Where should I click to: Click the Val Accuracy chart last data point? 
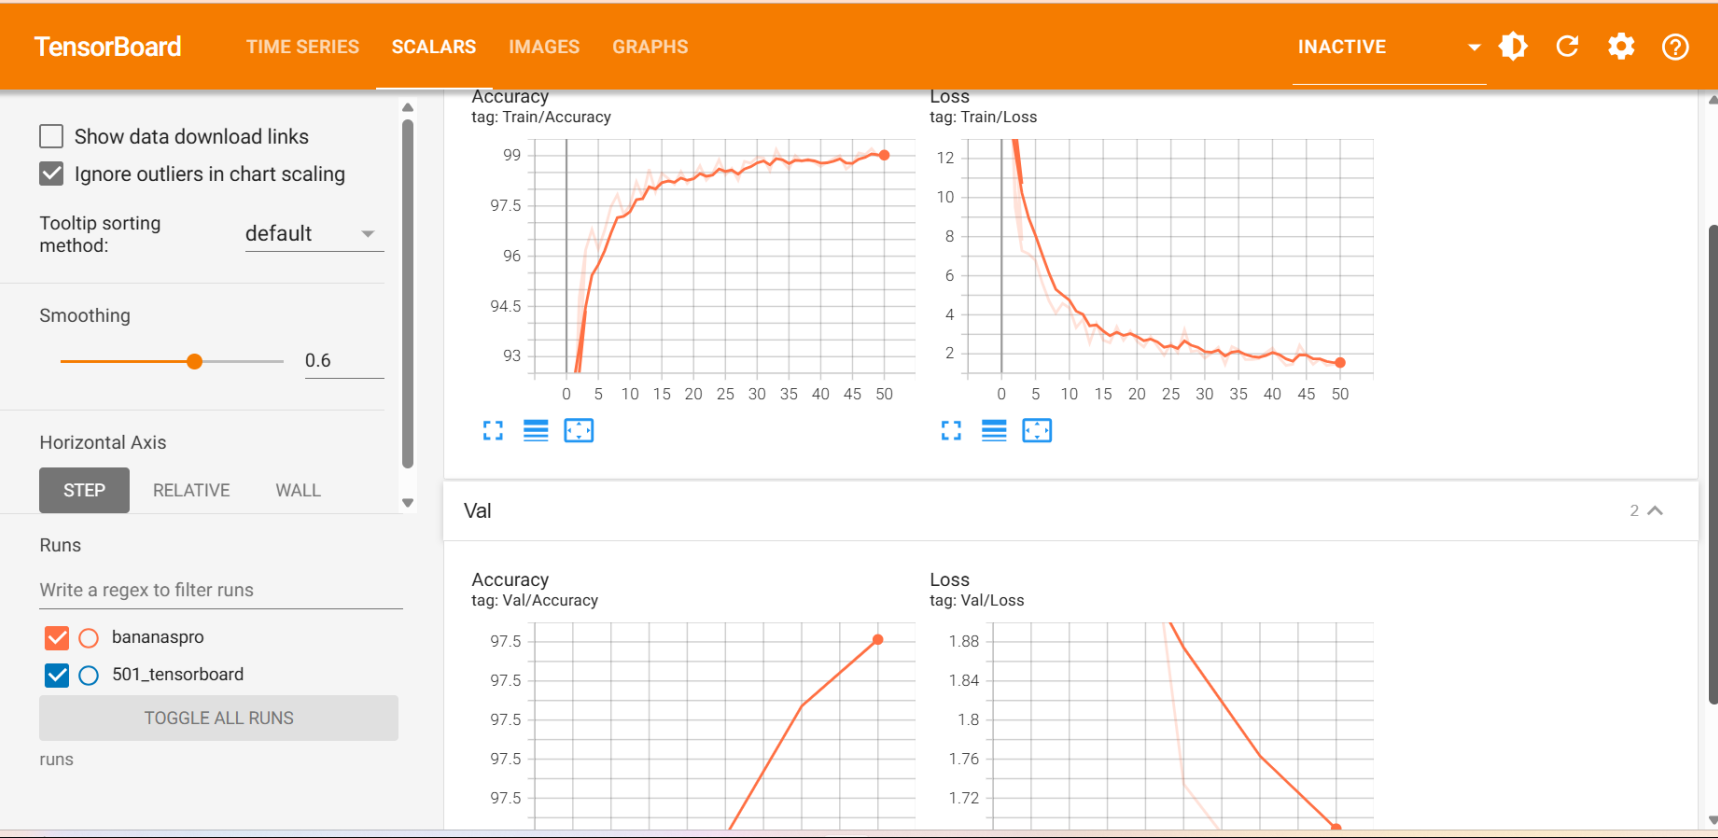[878, 640]
